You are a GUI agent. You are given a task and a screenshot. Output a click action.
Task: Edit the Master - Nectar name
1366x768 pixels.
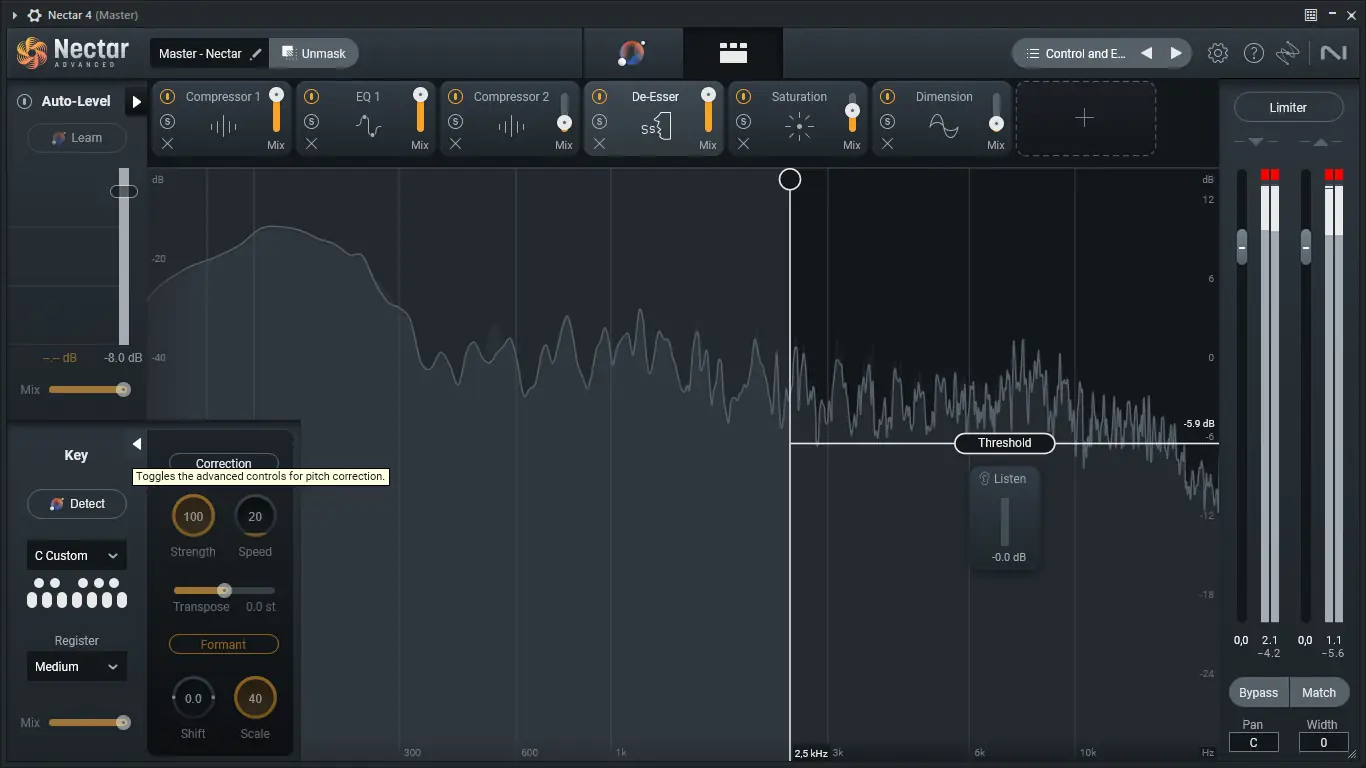pos(256,54)
